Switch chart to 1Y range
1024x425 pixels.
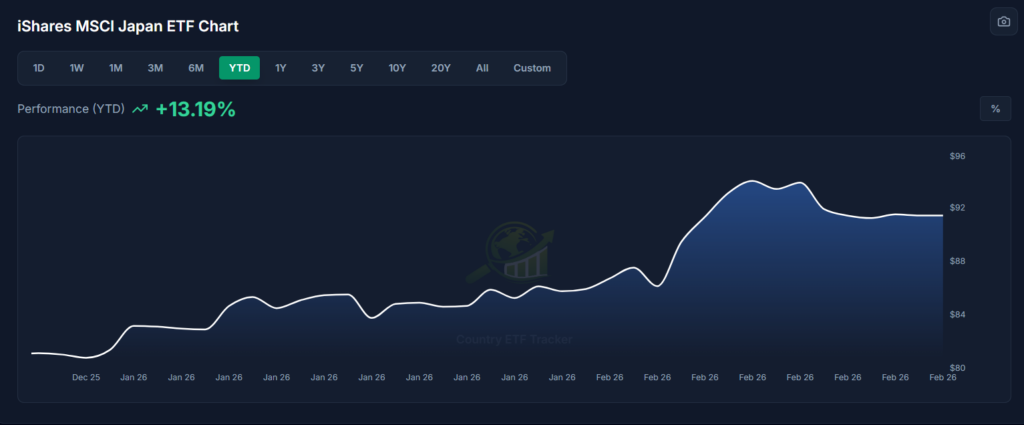click(x=280, y=68)
